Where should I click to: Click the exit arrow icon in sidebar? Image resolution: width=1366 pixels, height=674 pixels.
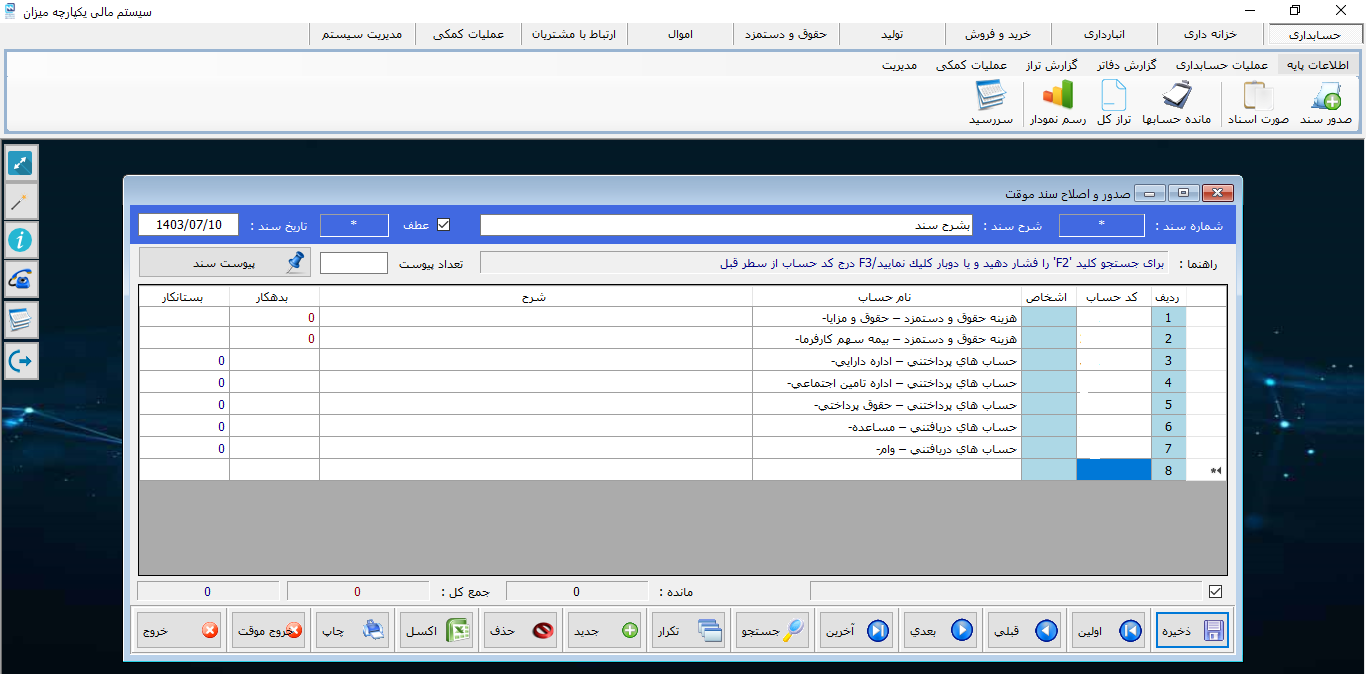pyautogui.click(x=20, y=361)
